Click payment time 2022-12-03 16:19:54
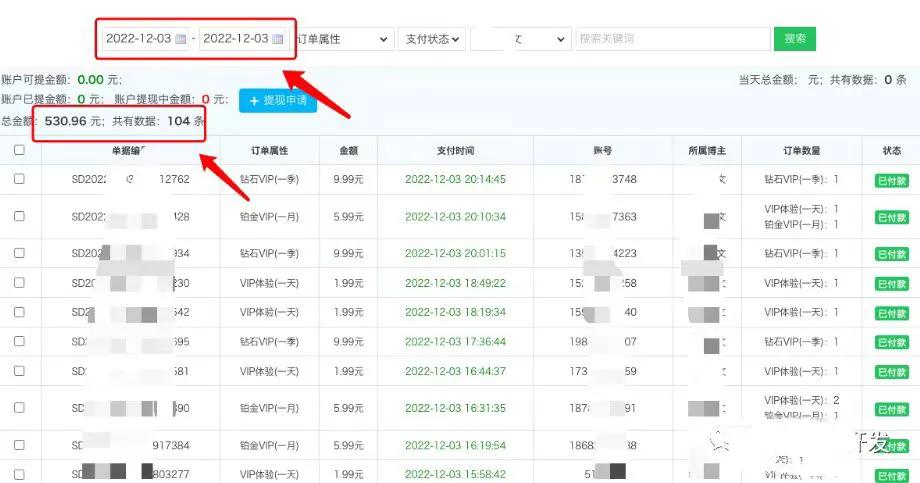Screen dimensions: 920x483 pyautogui.click(x=455, y=445)
